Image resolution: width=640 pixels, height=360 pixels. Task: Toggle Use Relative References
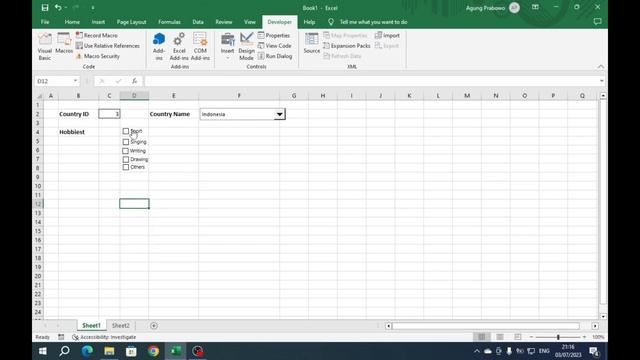108,46
